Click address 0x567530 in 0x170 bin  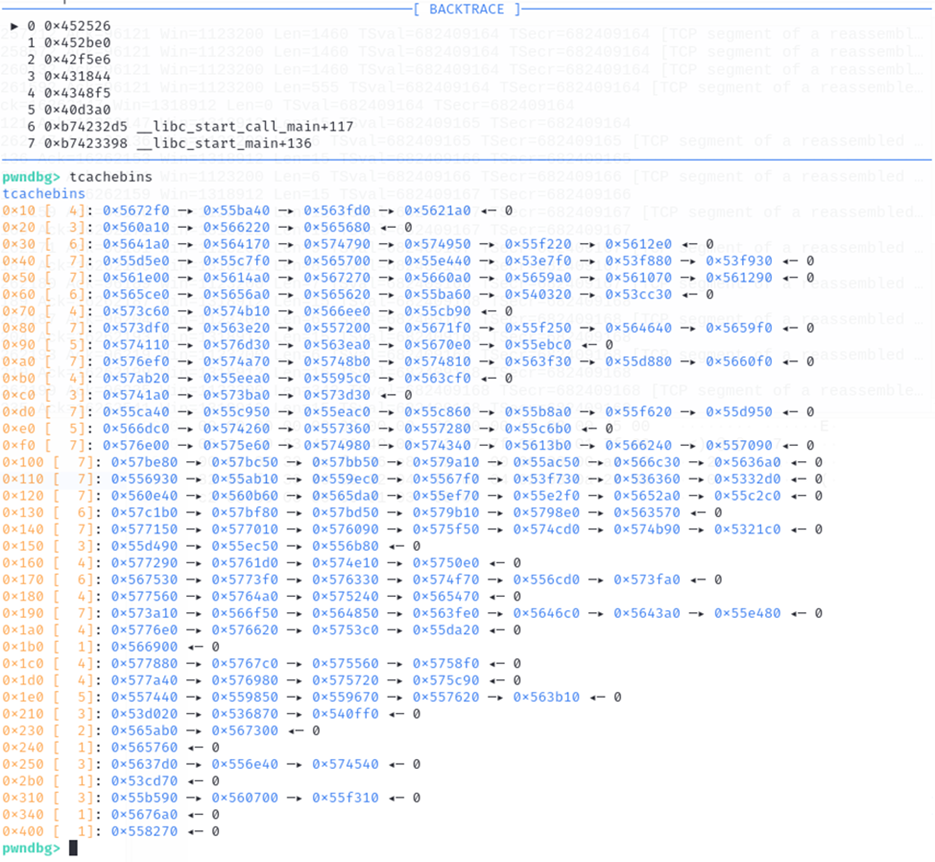[x=144, y=579]
